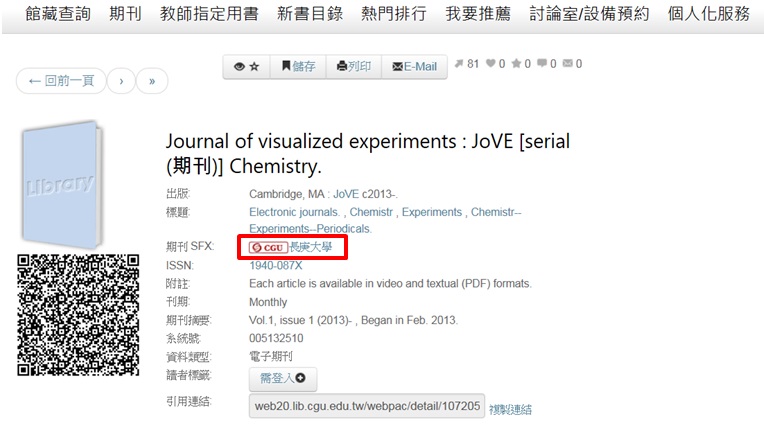This screenshot has height=428, width=764.
Task: Click the heart likes icon
Action: (x=491, y=63)
